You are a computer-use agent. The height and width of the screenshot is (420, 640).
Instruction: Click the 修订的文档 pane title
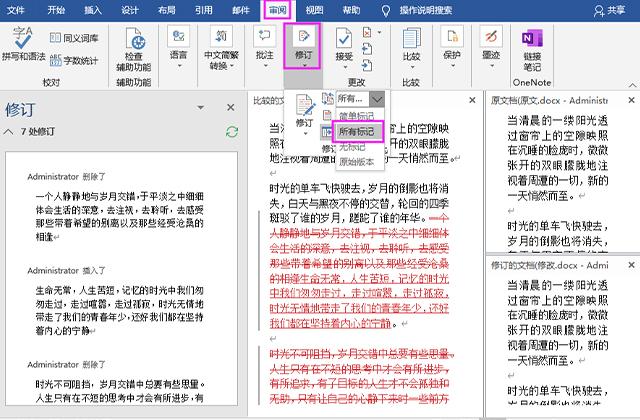click(x=549, y=265)
